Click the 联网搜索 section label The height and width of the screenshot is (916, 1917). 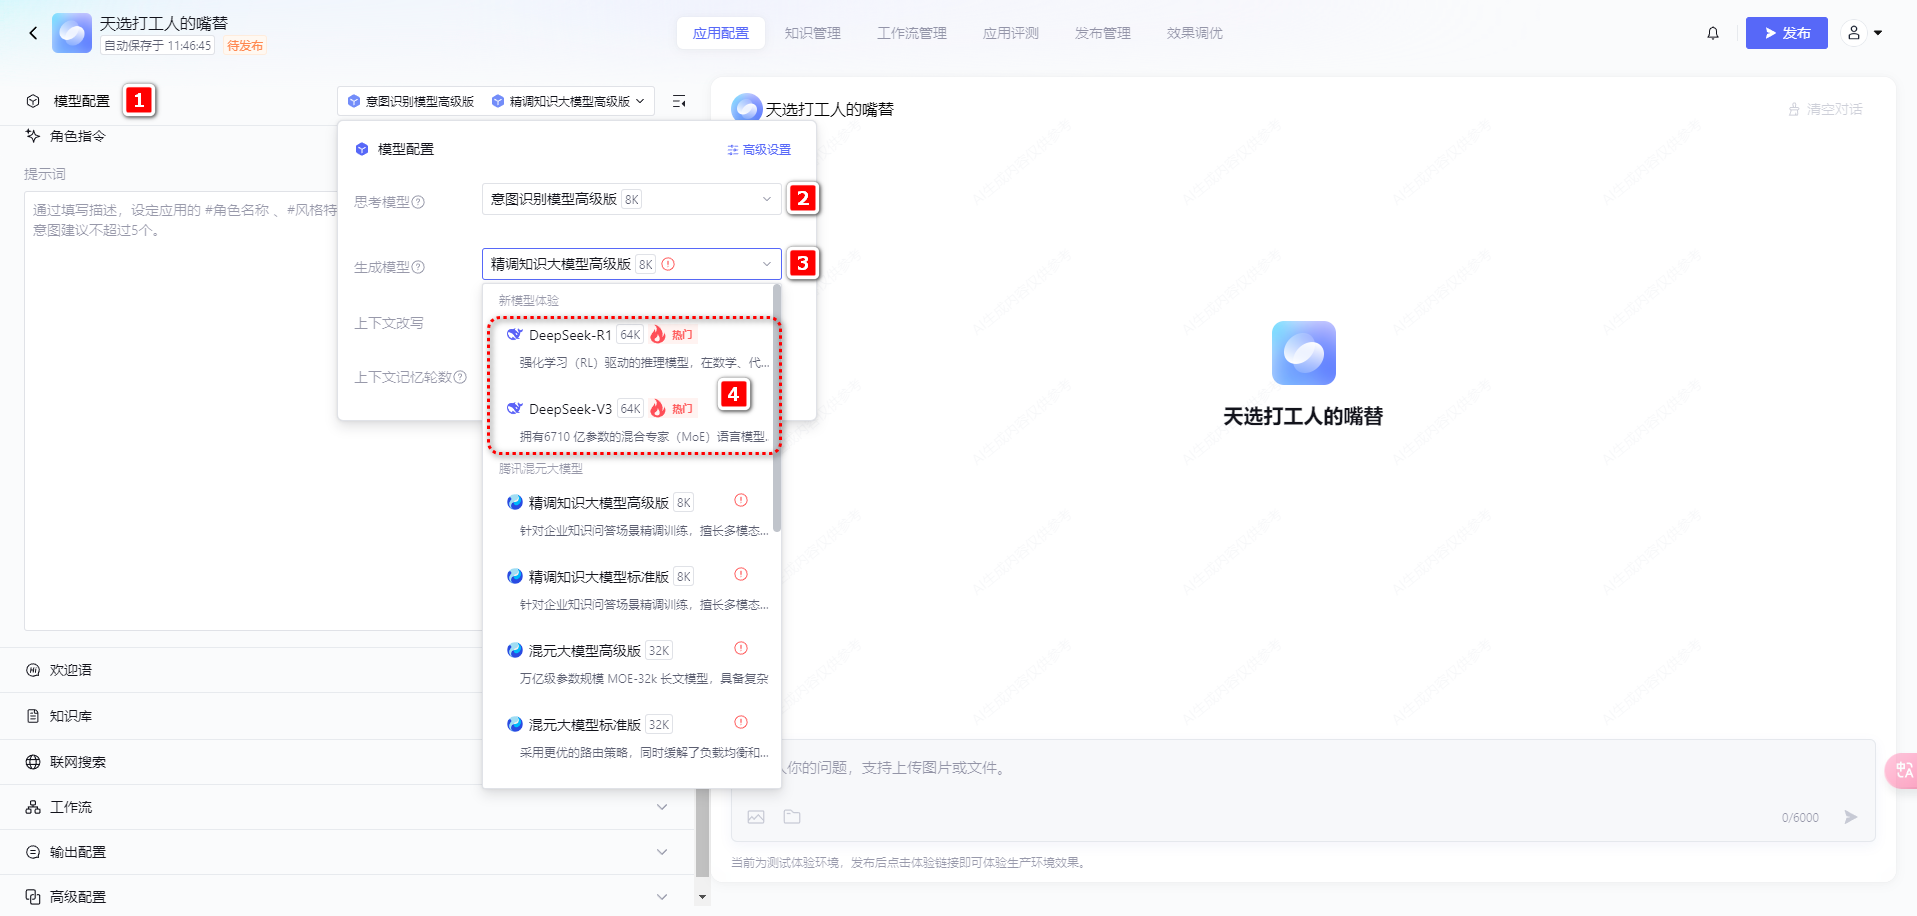78,762
